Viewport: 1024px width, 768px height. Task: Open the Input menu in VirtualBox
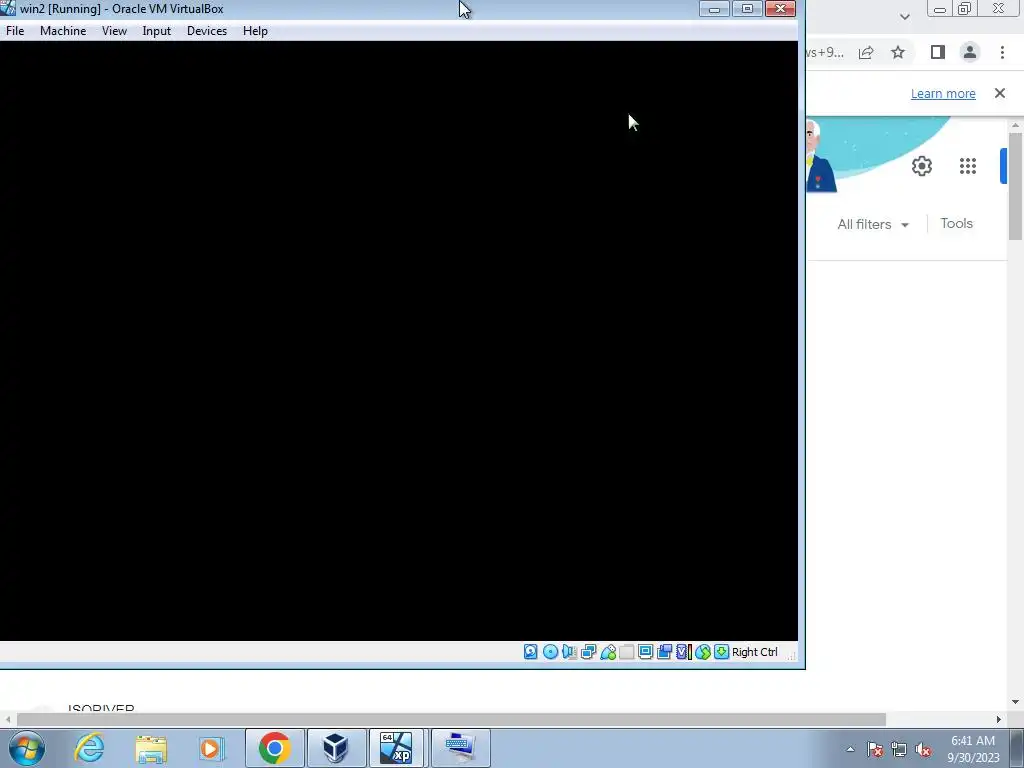pyautogui.click(x=157, y=31)
